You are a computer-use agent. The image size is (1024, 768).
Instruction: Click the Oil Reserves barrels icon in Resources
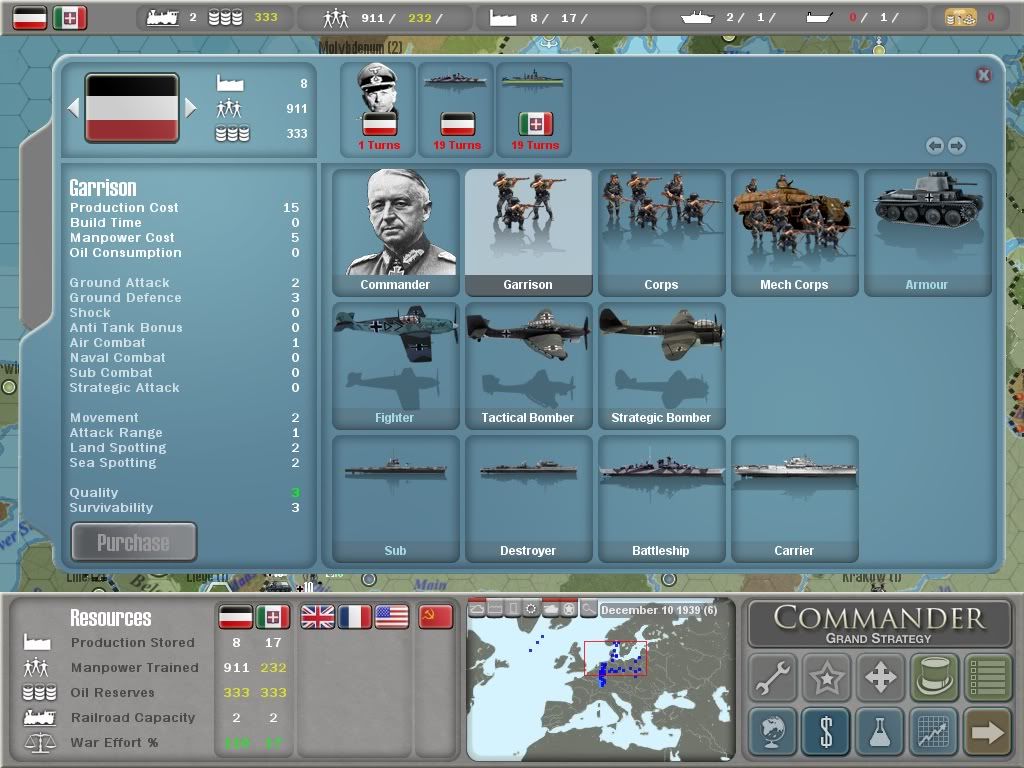(39, 692)
